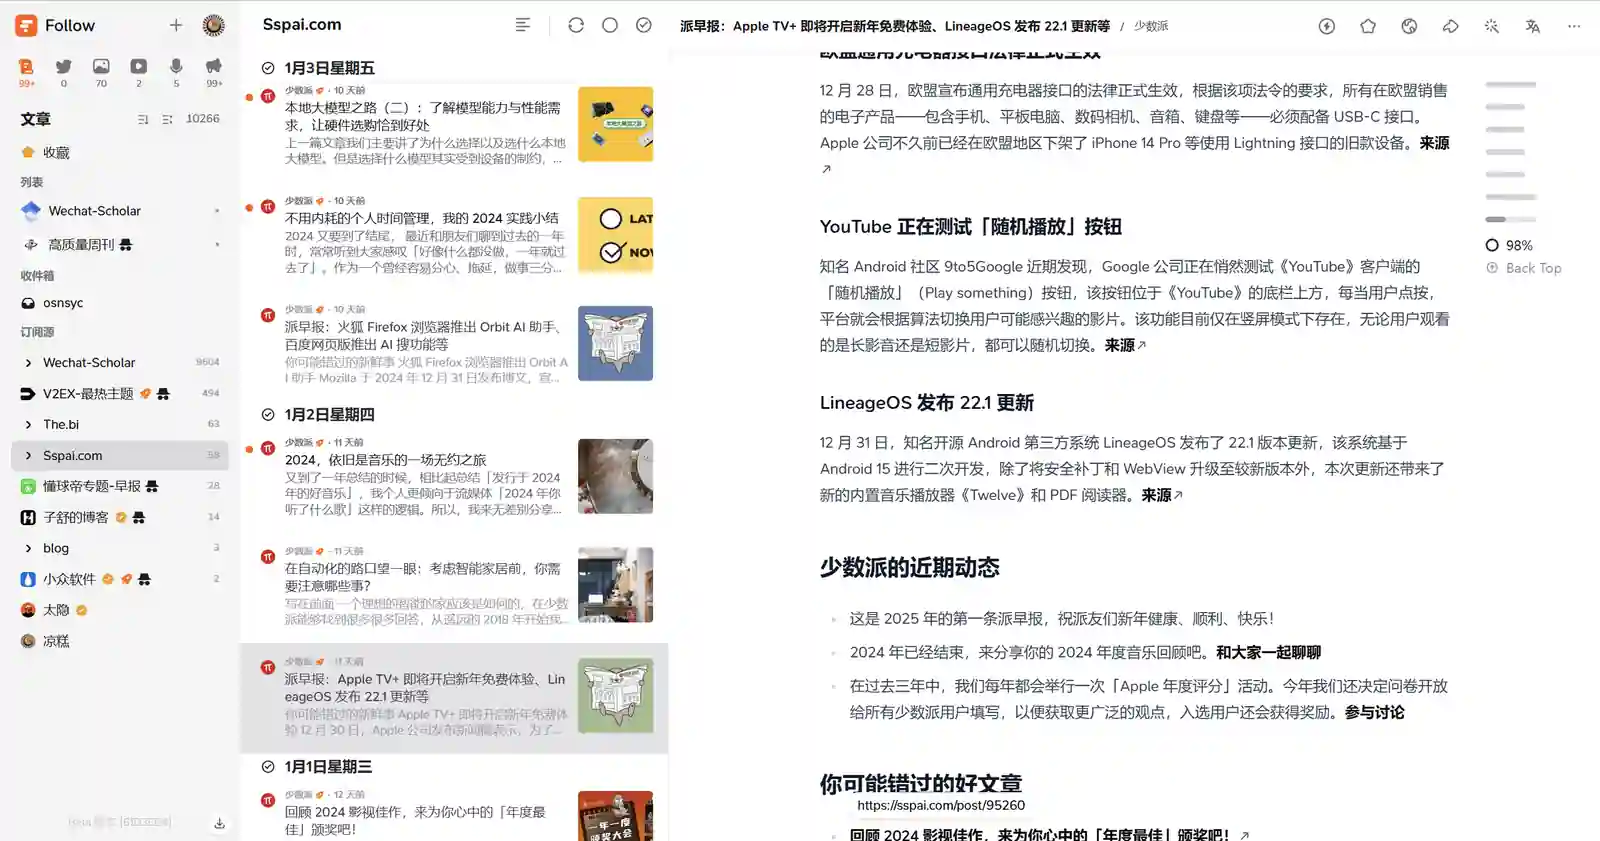Open more options ellipsis menu
This screenshot has height=841, width=1600.
1574,26
